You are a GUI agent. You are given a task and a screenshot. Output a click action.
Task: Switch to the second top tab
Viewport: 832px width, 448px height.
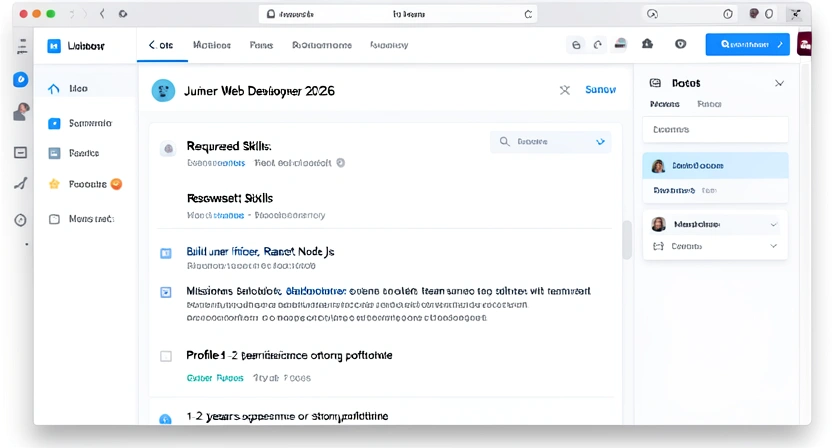[x=212, y=45]
